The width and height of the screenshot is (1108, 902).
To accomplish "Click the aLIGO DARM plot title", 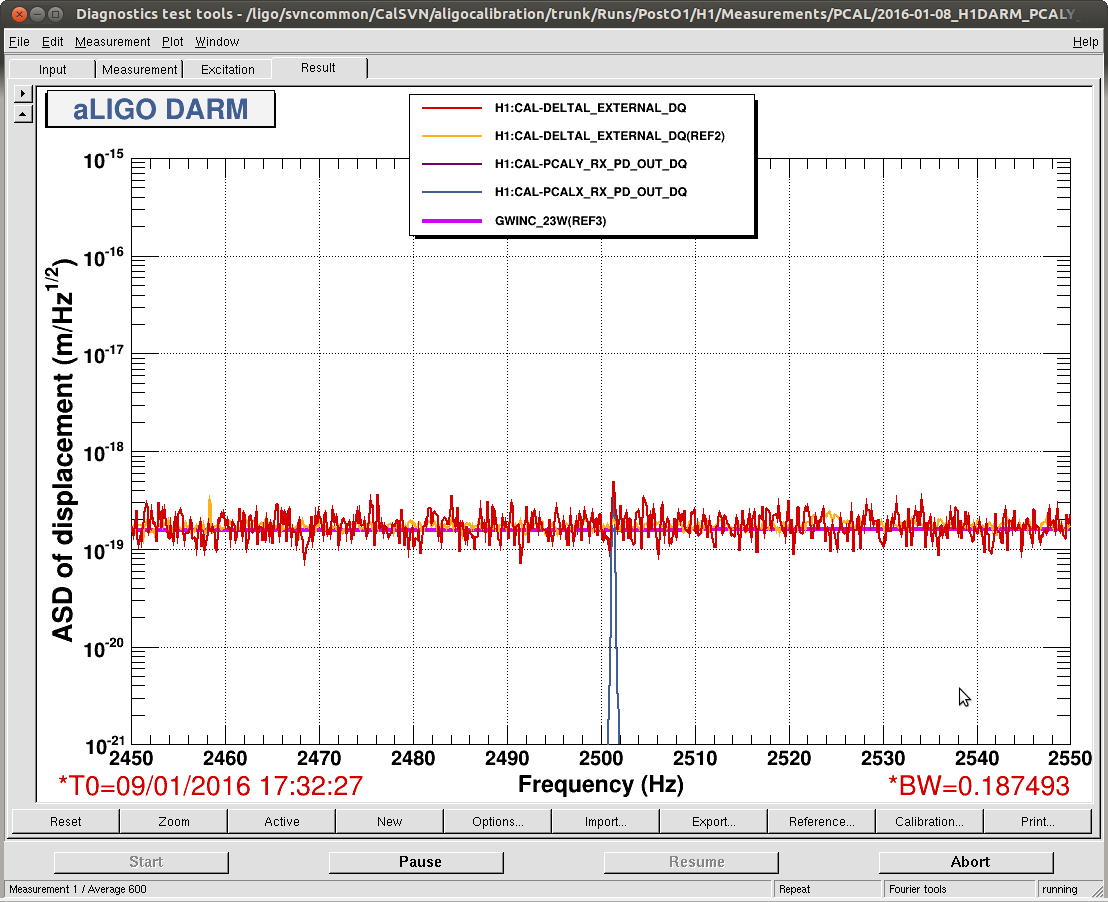I will click(160, 109).
